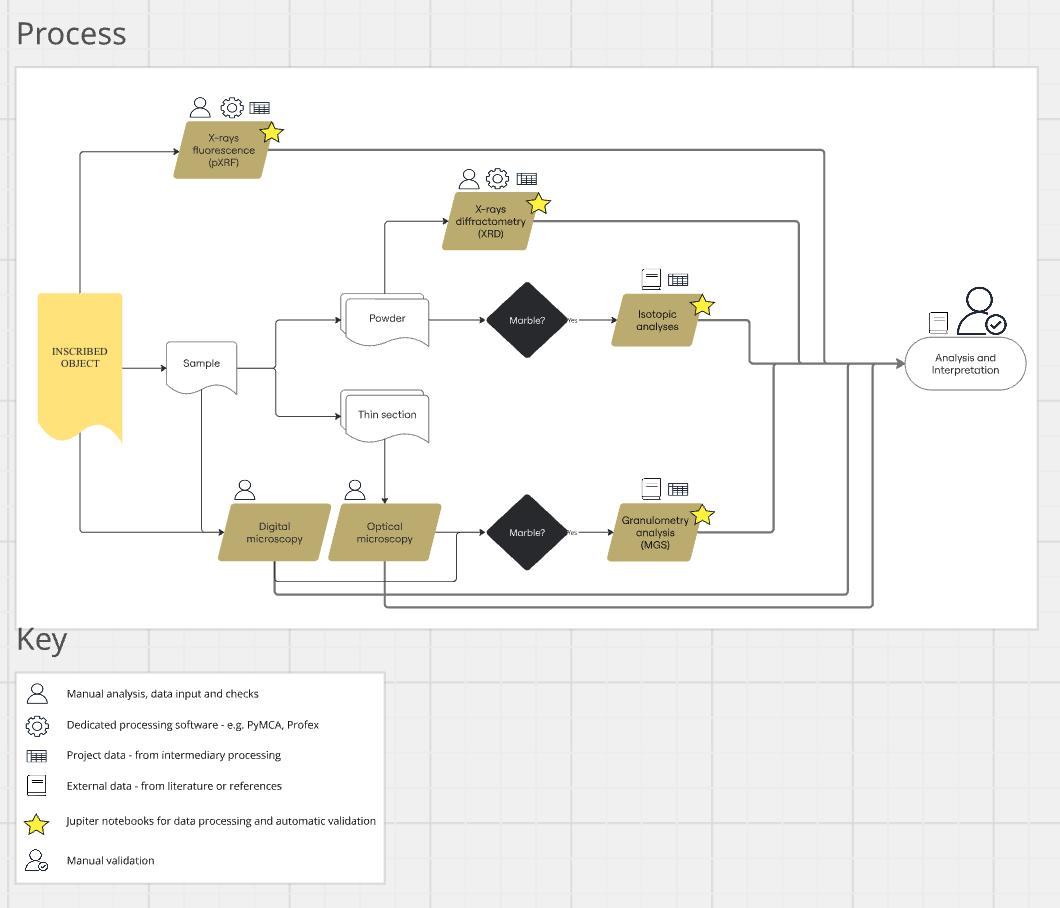Click the external data document icon above Isotopic analyses
This screenshot has height=908, width=1060.
(x=651, y=278)
